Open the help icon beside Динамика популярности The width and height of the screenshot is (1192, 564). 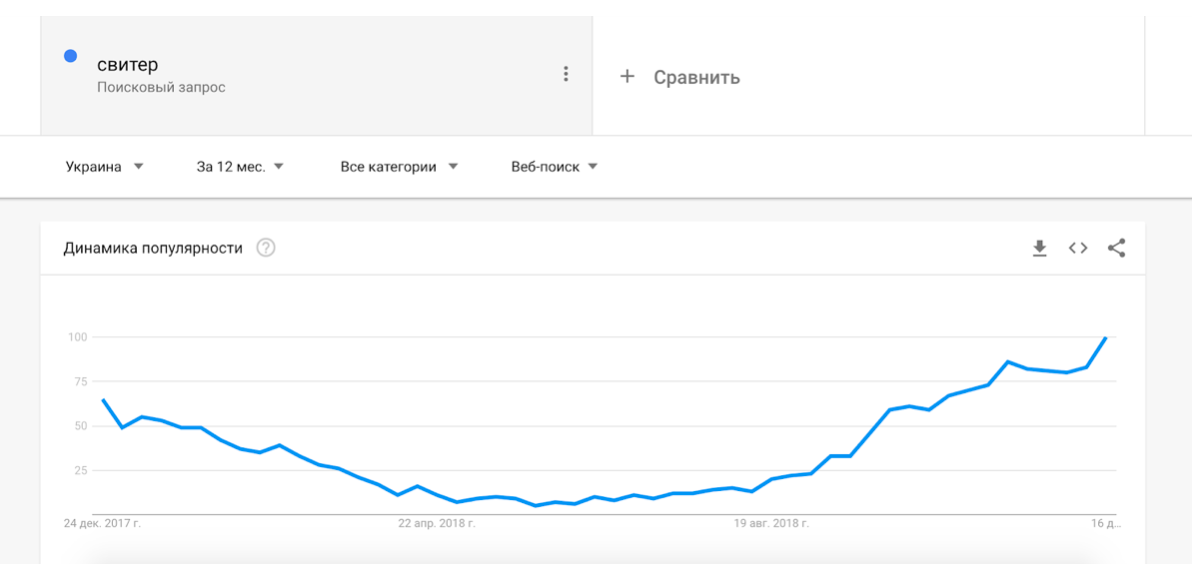click(266, 248)
